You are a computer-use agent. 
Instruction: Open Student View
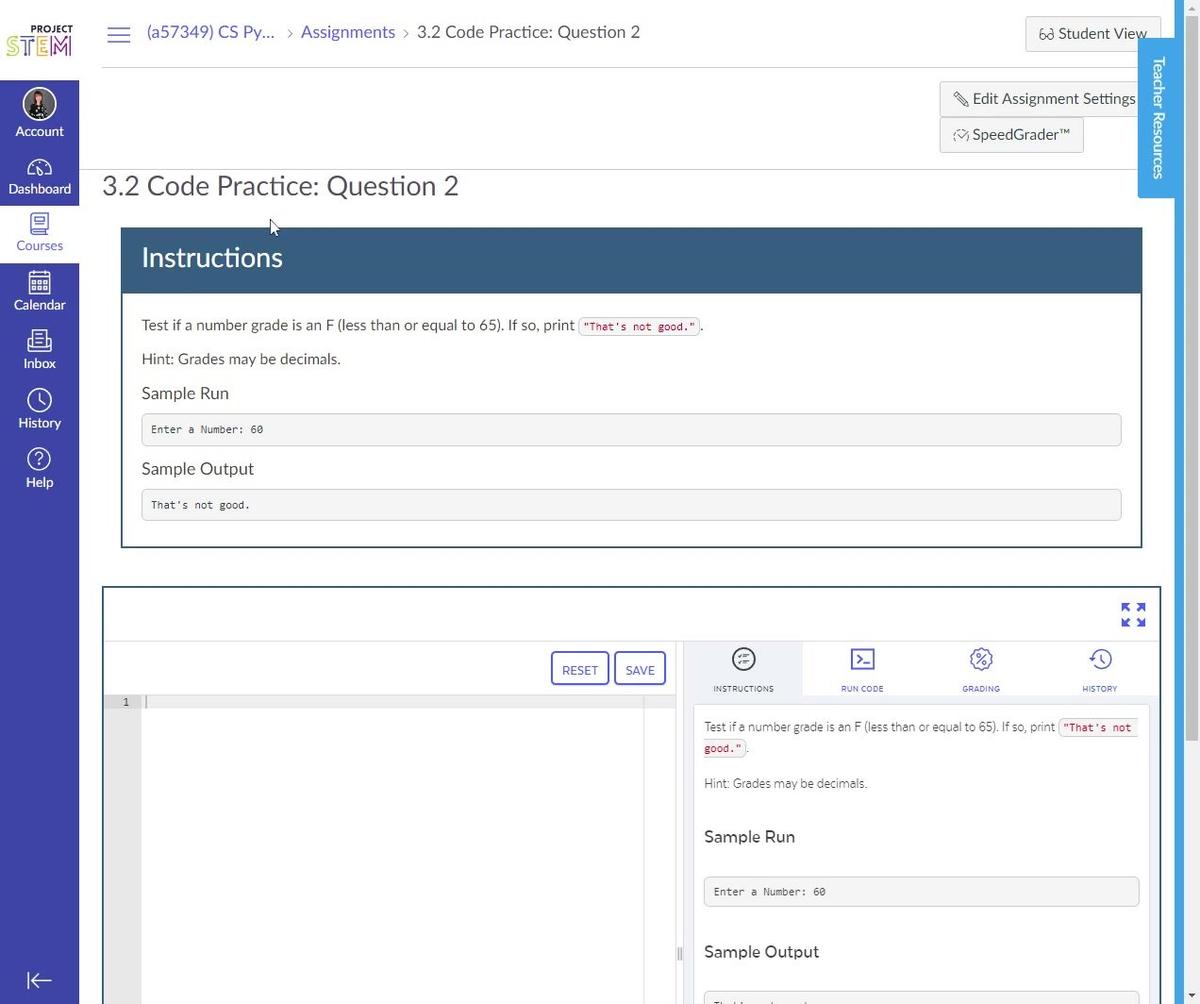pyautogui.click(x=1092, y=33)
